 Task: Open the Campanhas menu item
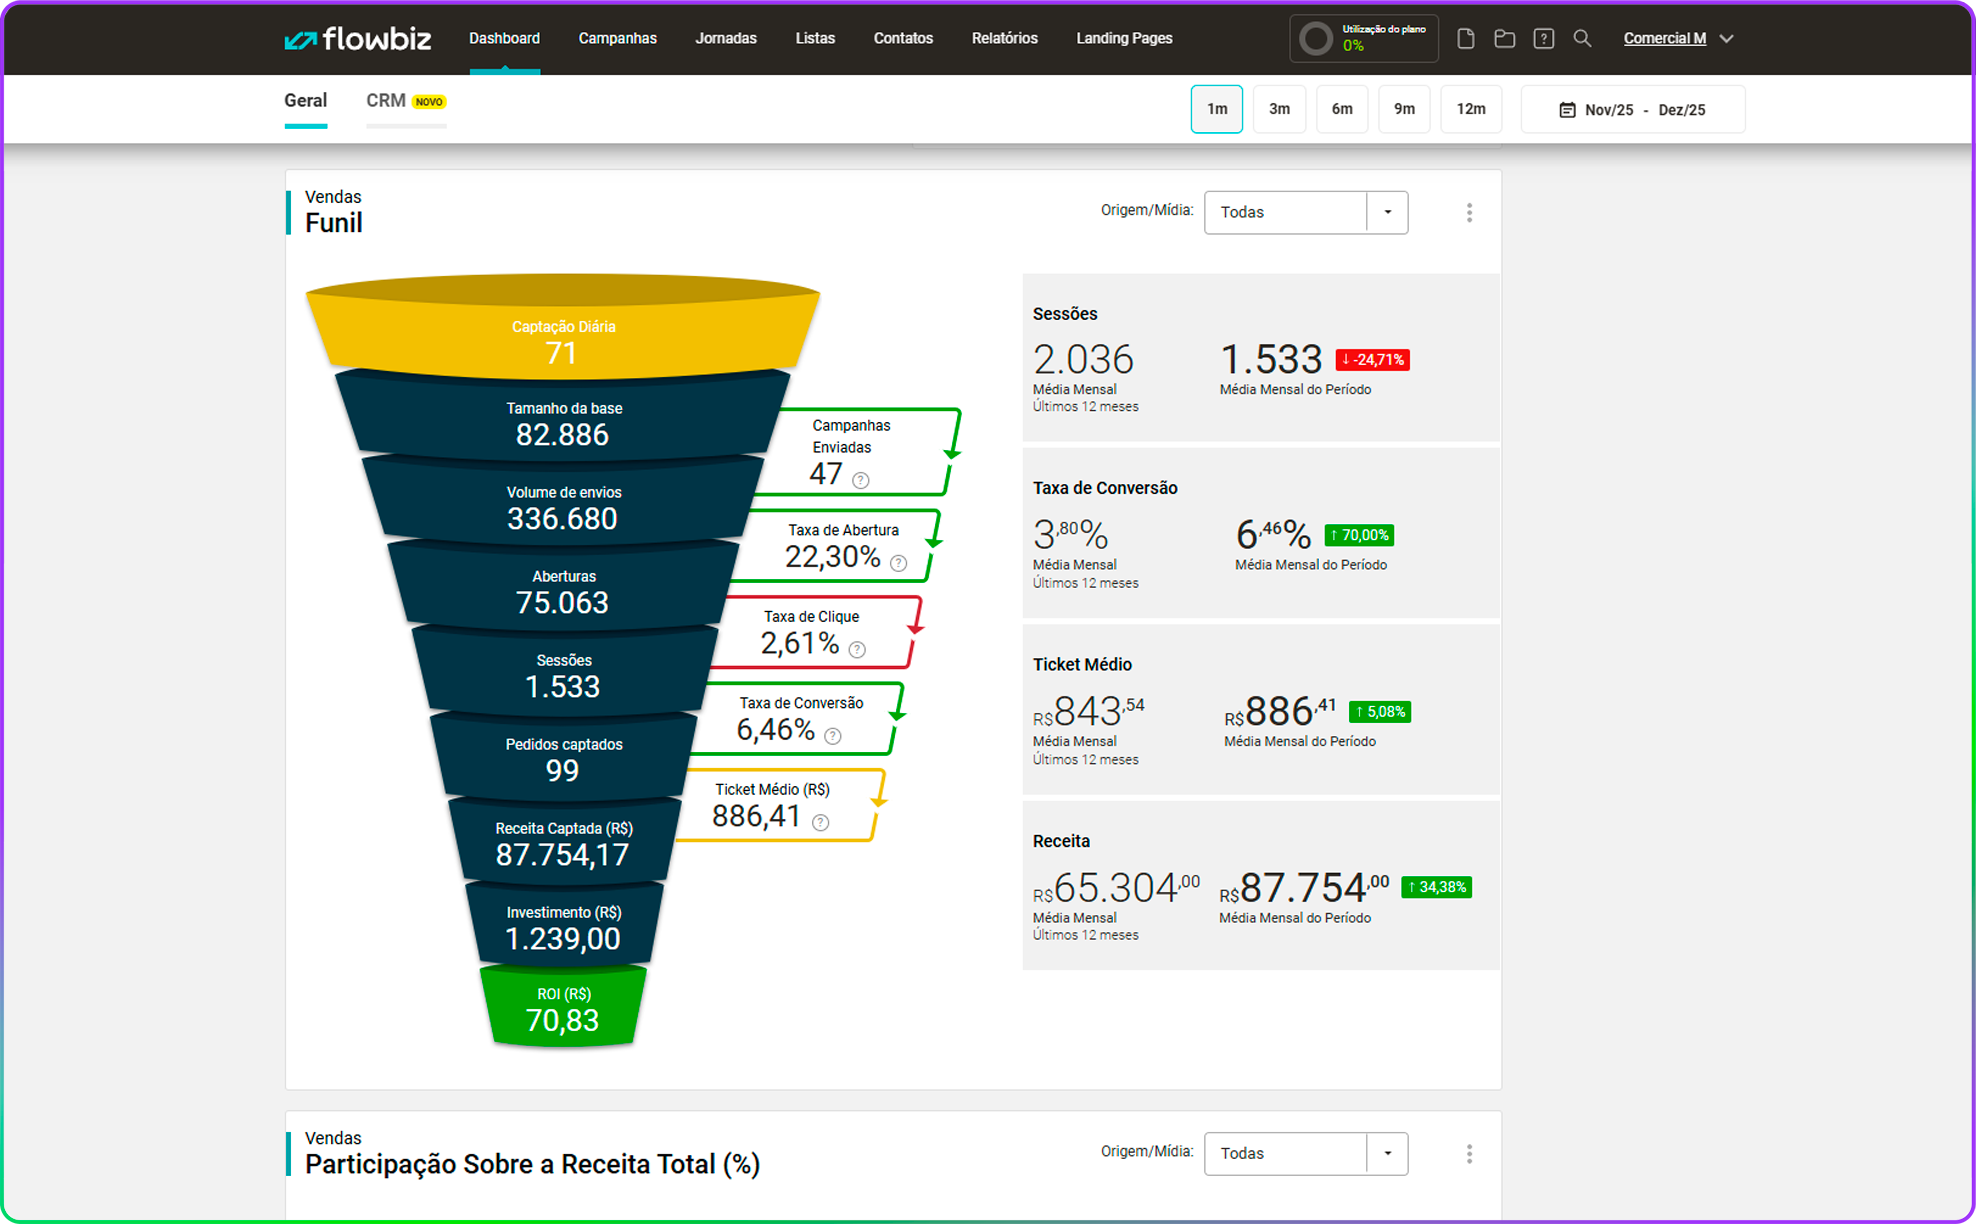(617, 38)
